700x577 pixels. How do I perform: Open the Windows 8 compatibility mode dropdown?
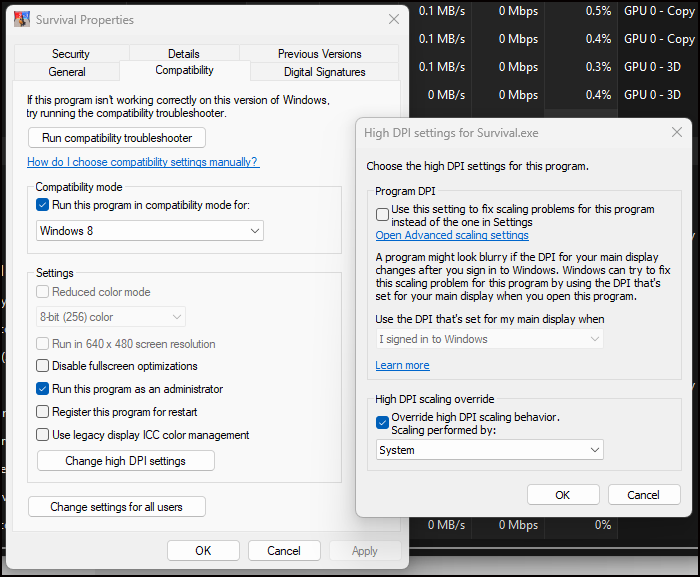(x=150, y=231)
